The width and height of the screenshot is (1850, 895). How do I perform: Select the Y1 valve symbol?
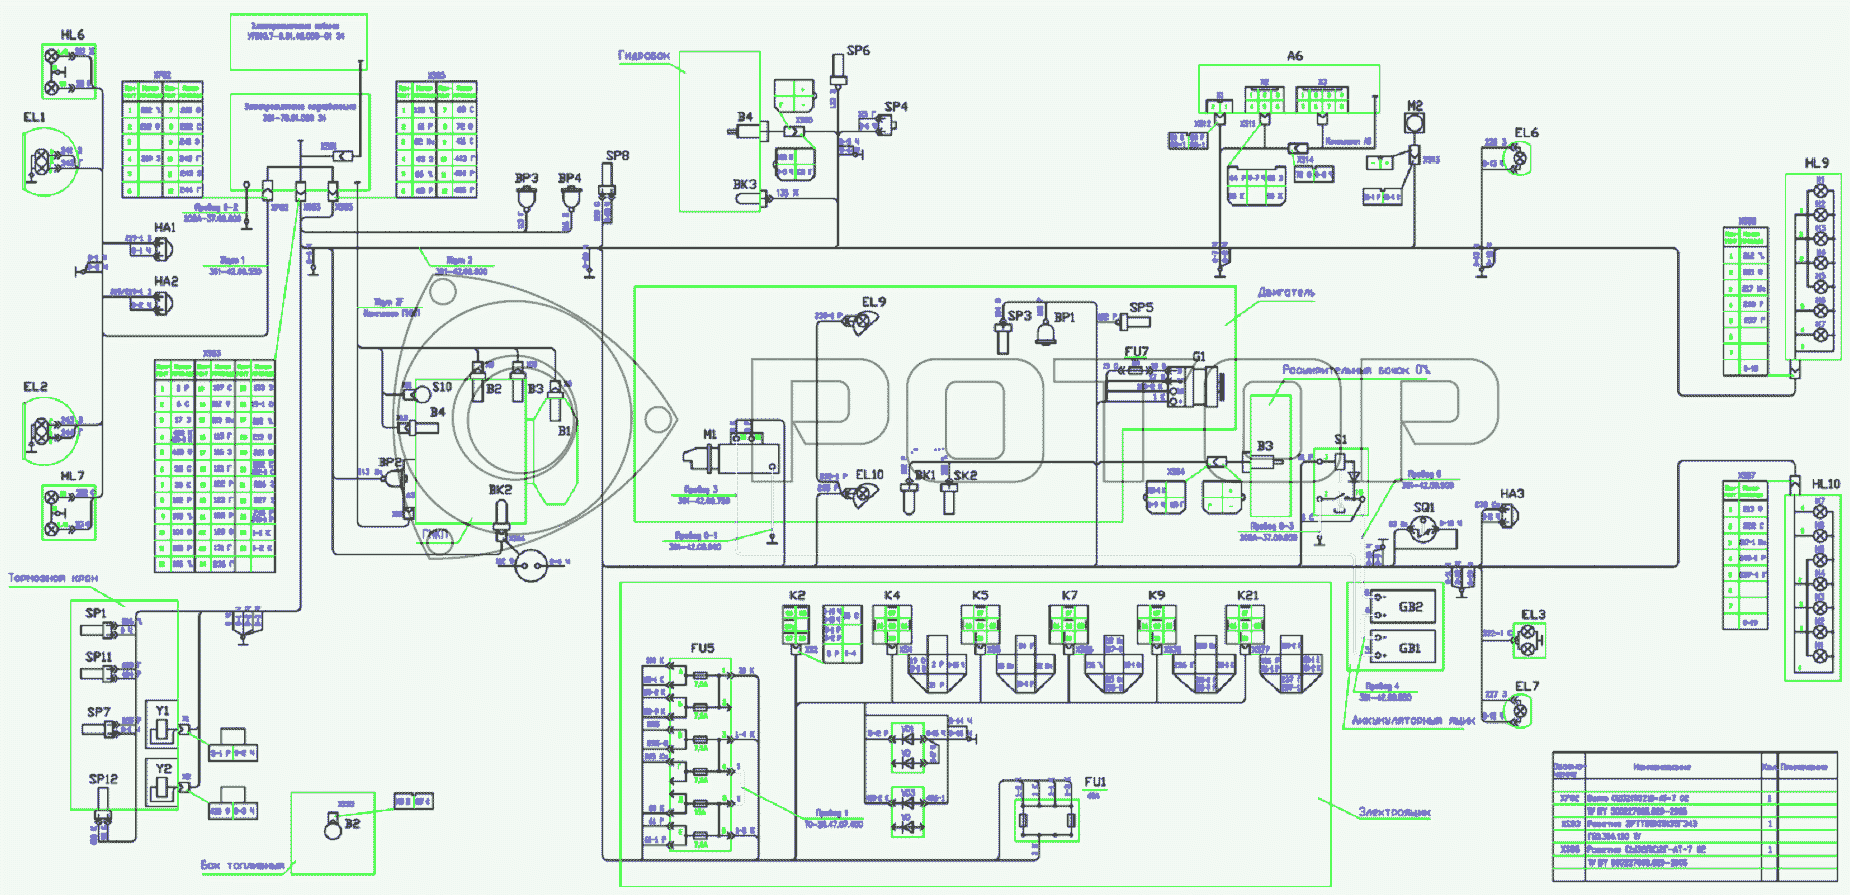click(163, 726)
